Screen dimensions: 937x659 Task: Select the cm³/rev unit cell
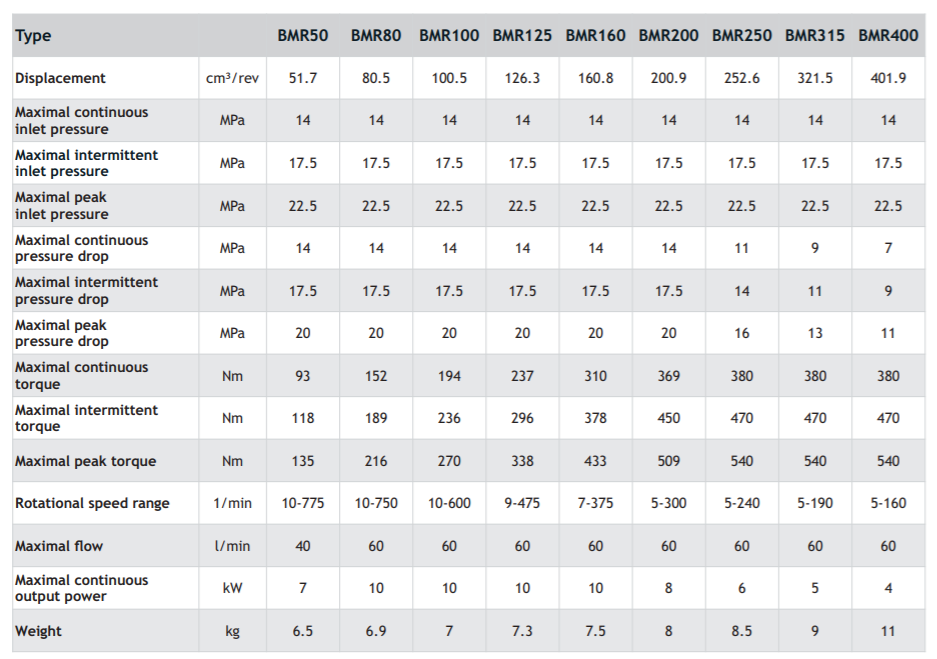(x=232, y=78)
